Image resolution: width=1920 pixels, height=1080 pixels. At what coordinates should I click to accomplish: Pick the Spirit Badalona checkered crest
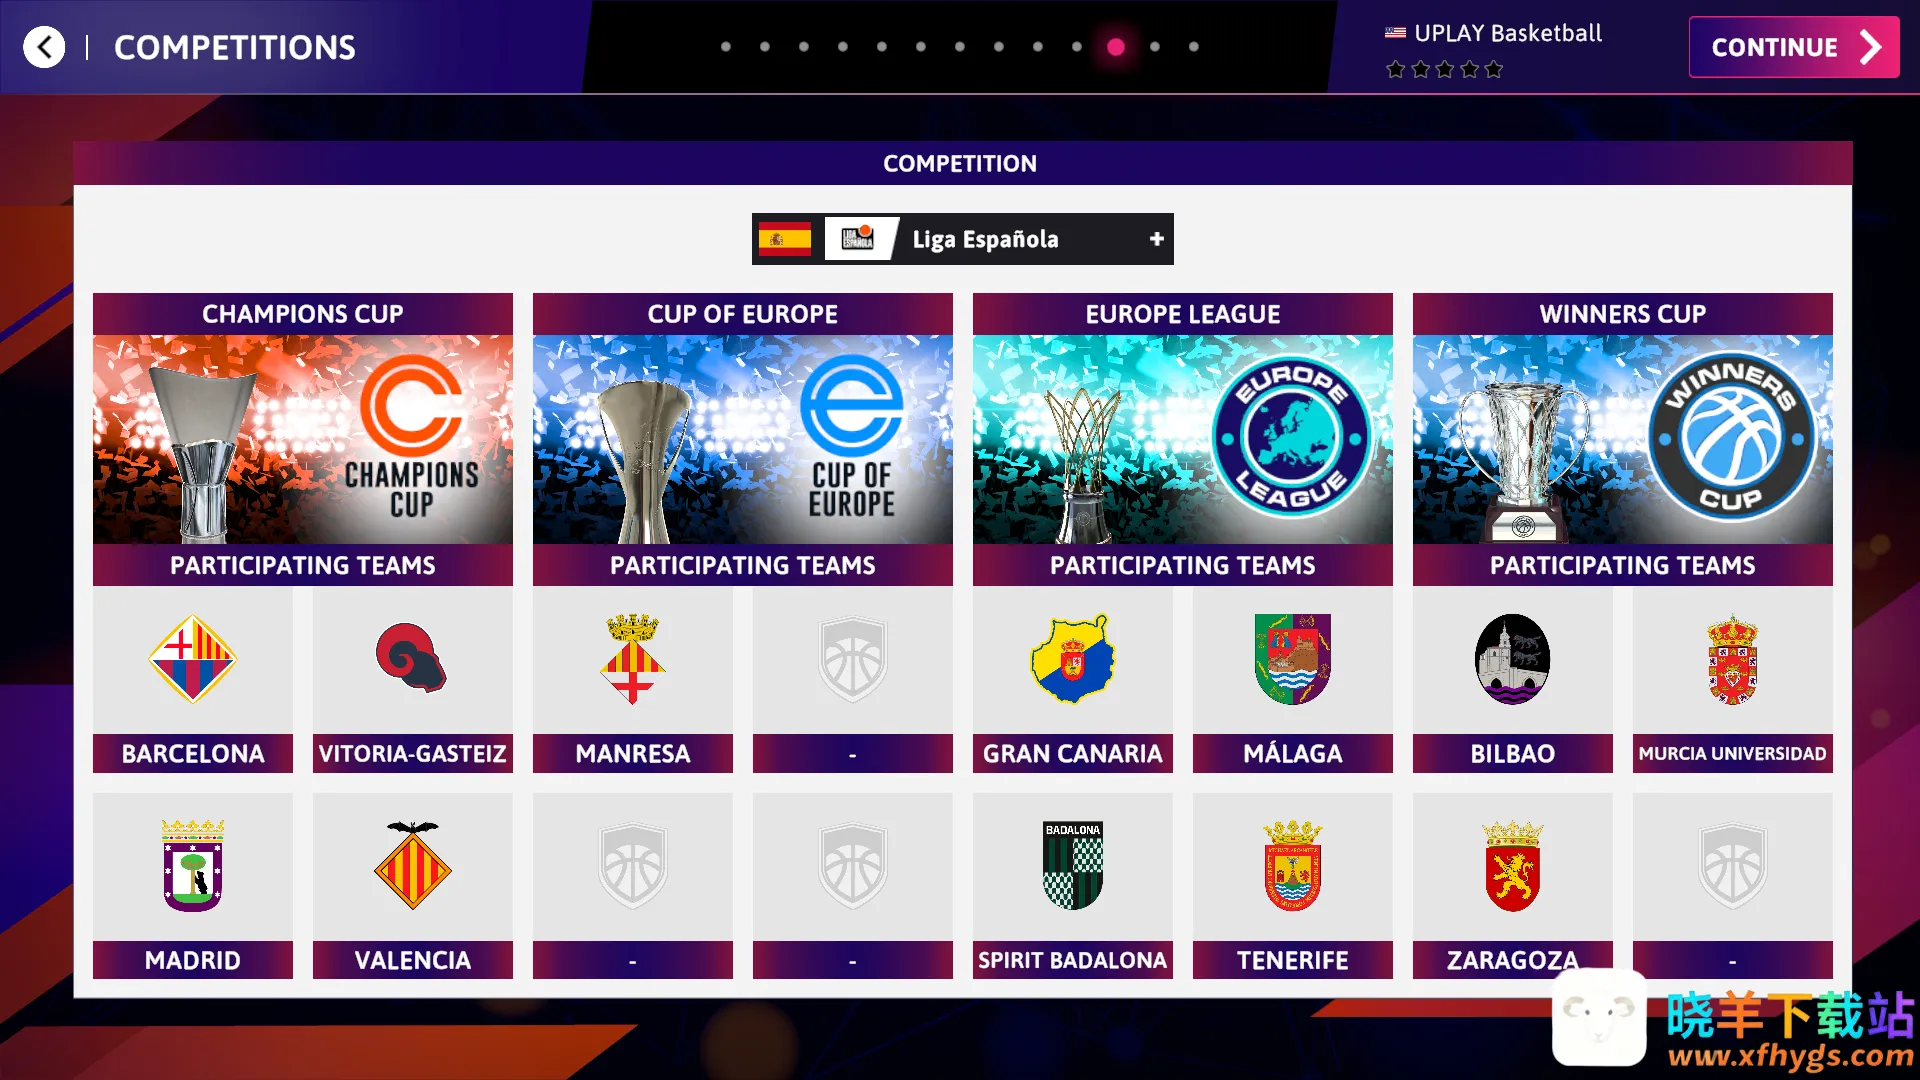click(1072, 865)
